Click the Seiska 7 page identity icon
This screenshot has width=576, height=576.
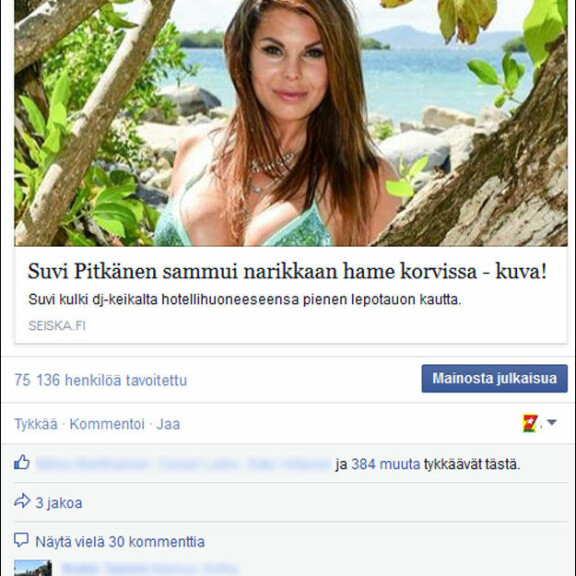tap(530, 423)
